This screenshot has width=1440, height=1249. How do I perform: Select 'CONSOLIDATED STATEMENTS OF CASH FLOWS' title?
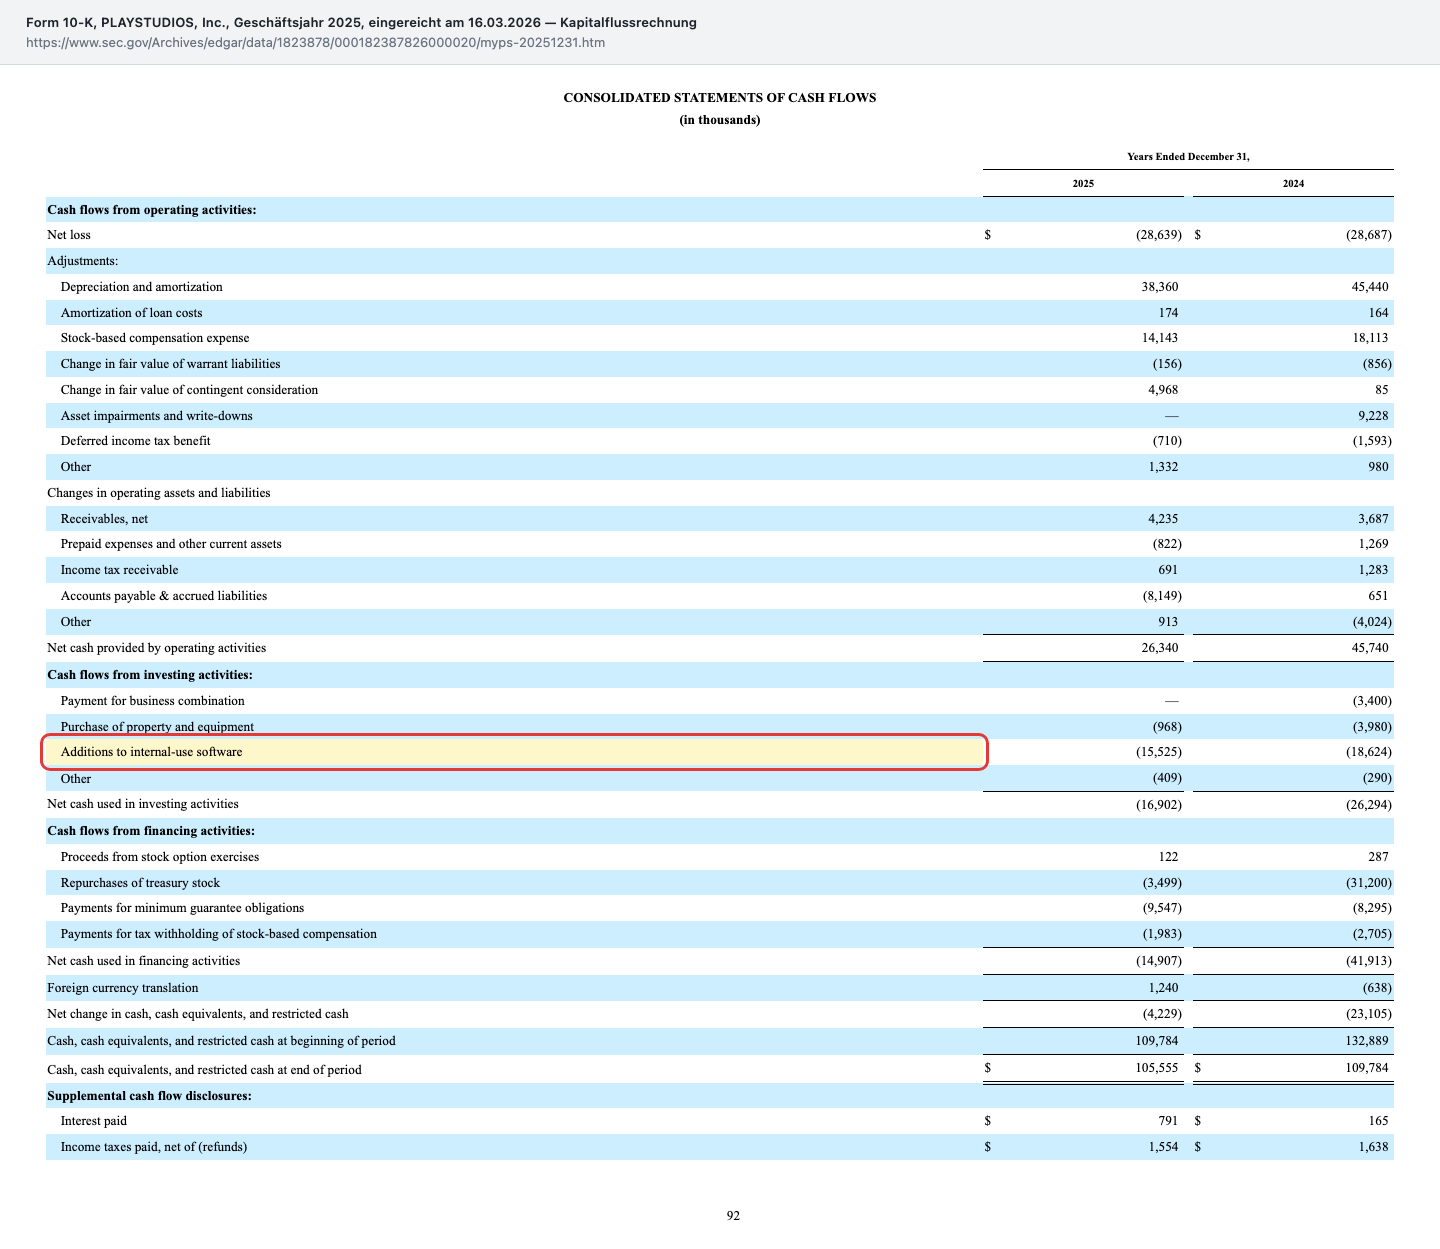pyautogui.click(x=720, y=98)
